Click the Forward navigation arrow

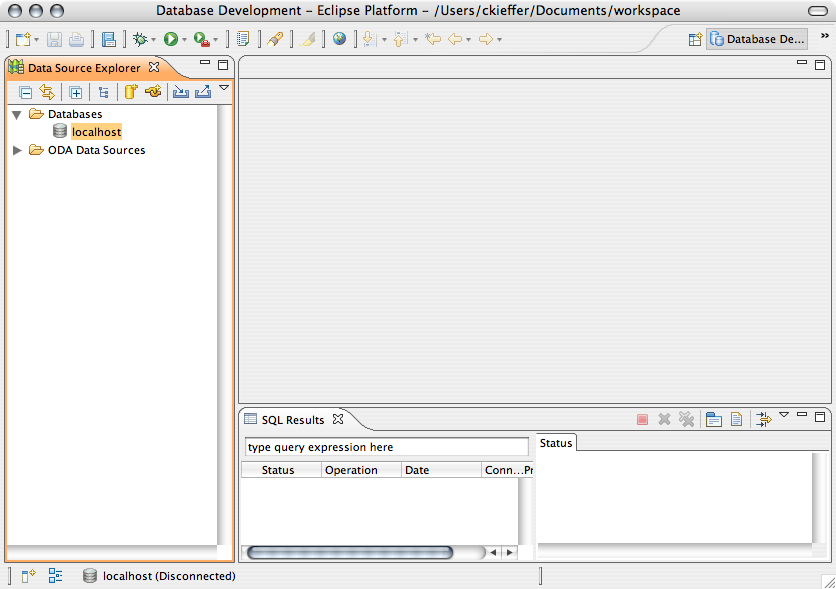tap(486, 39)
